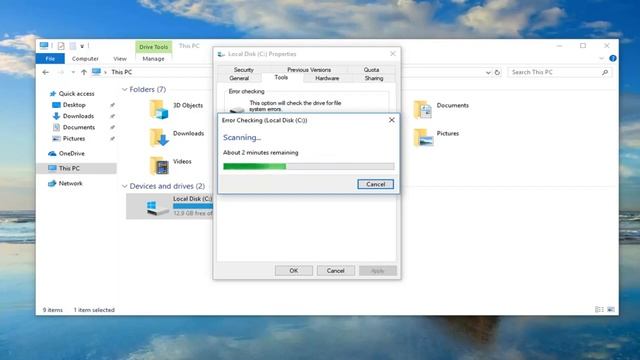Screen dimensions: 640x360
Task: Maximize the File Explorer window
Action: [x=583, y=46]
